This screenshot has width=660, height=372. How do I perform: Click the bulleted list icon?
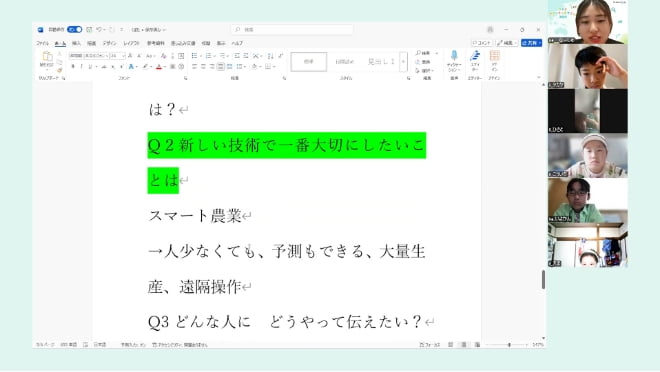[194, 56]
